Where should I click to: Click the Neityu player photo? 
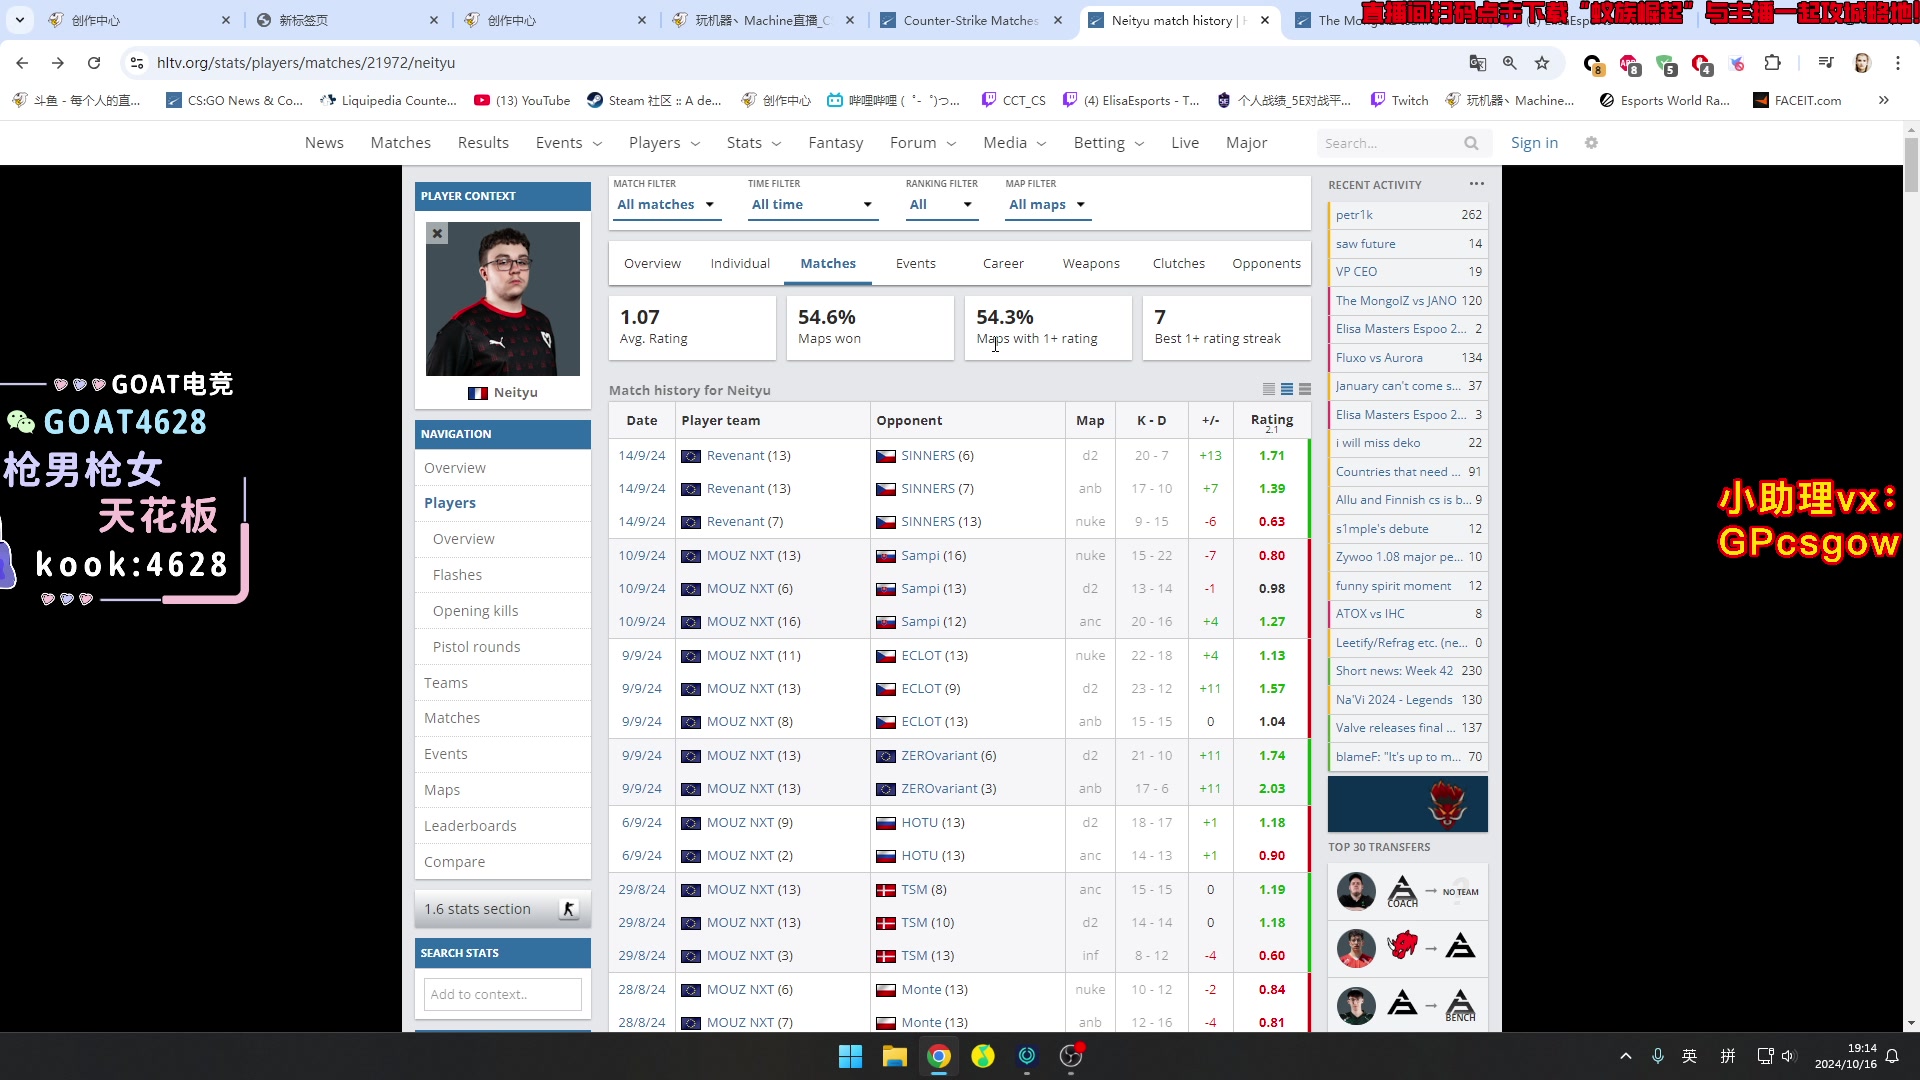(502, 298)
